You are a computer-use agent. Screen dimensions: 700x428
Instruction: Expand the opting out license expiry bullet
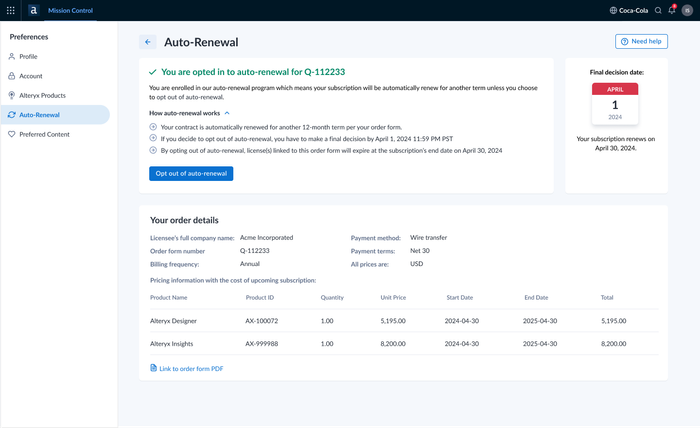pyautogui.click(x=153, y=150)
